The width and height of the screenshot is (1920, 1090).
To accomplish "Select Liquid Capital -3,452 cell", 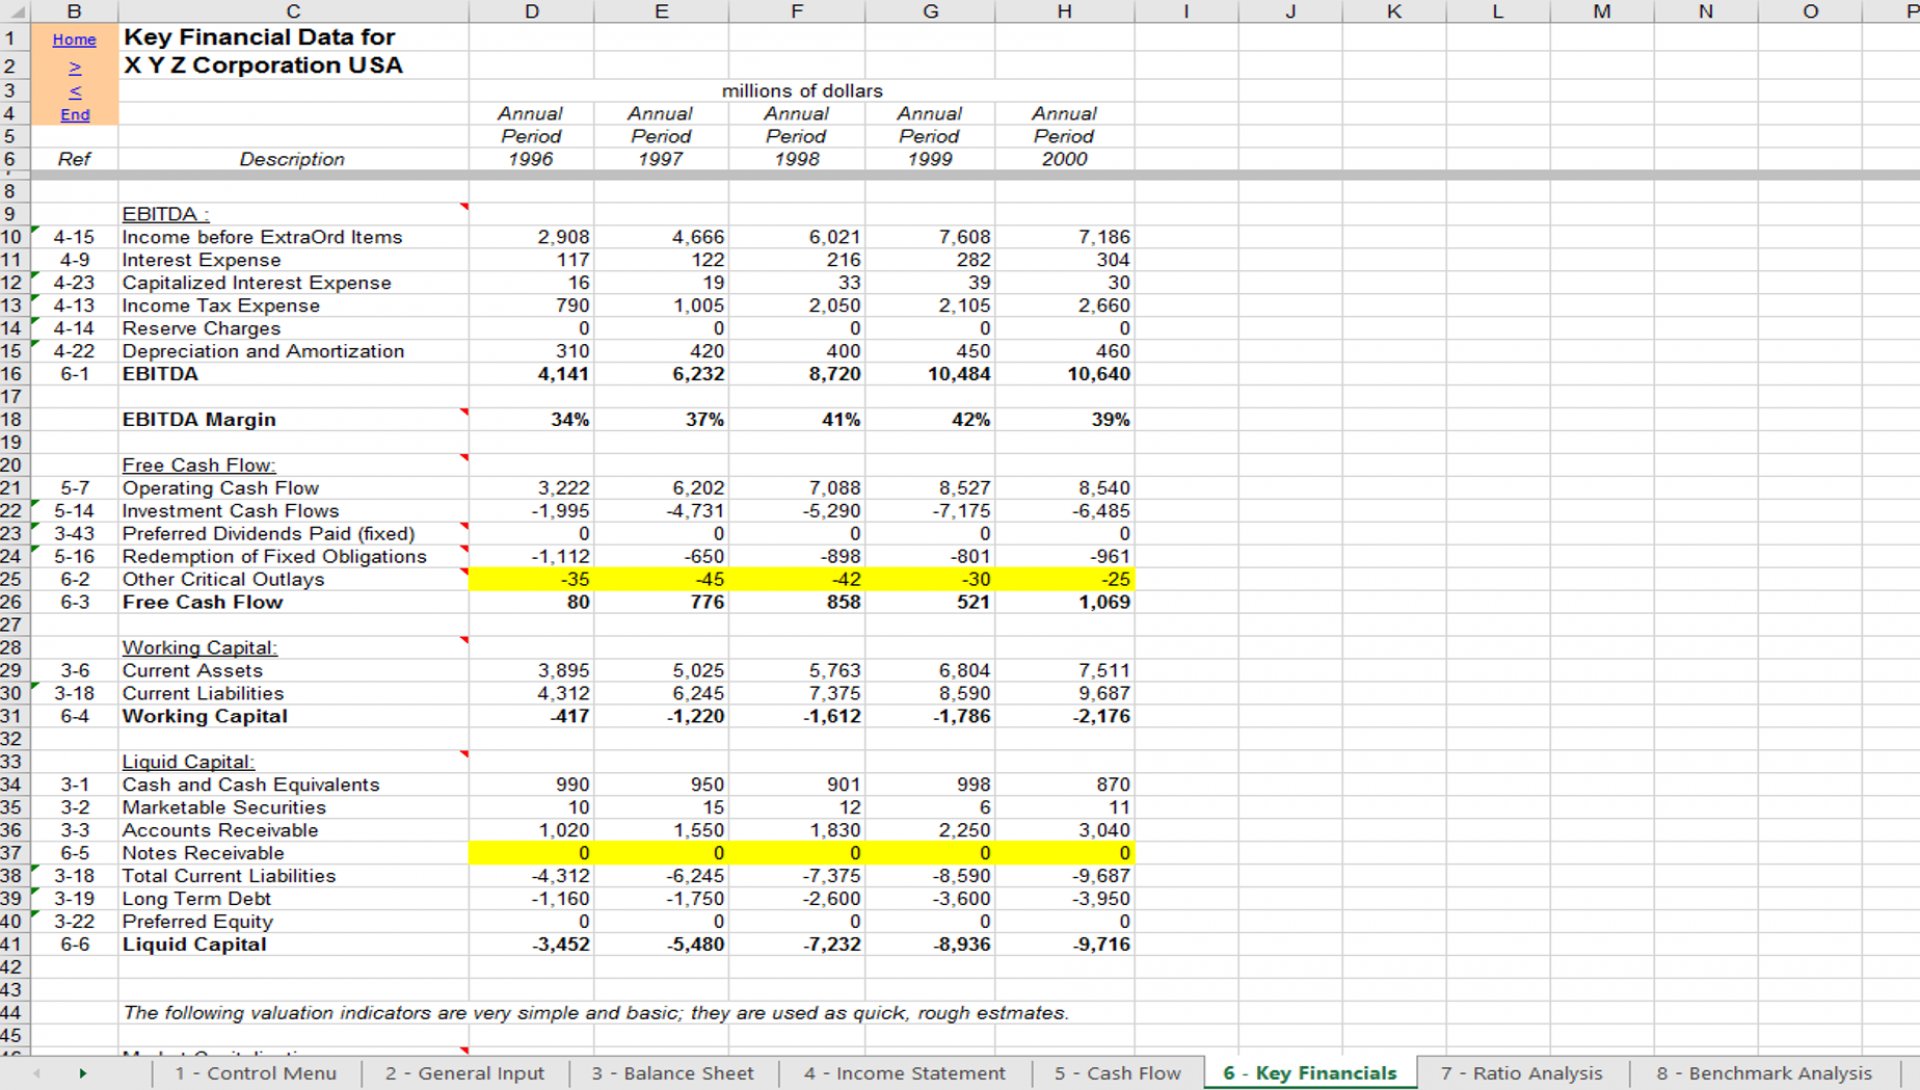I will pyautogui.click(x=531, y=944).
